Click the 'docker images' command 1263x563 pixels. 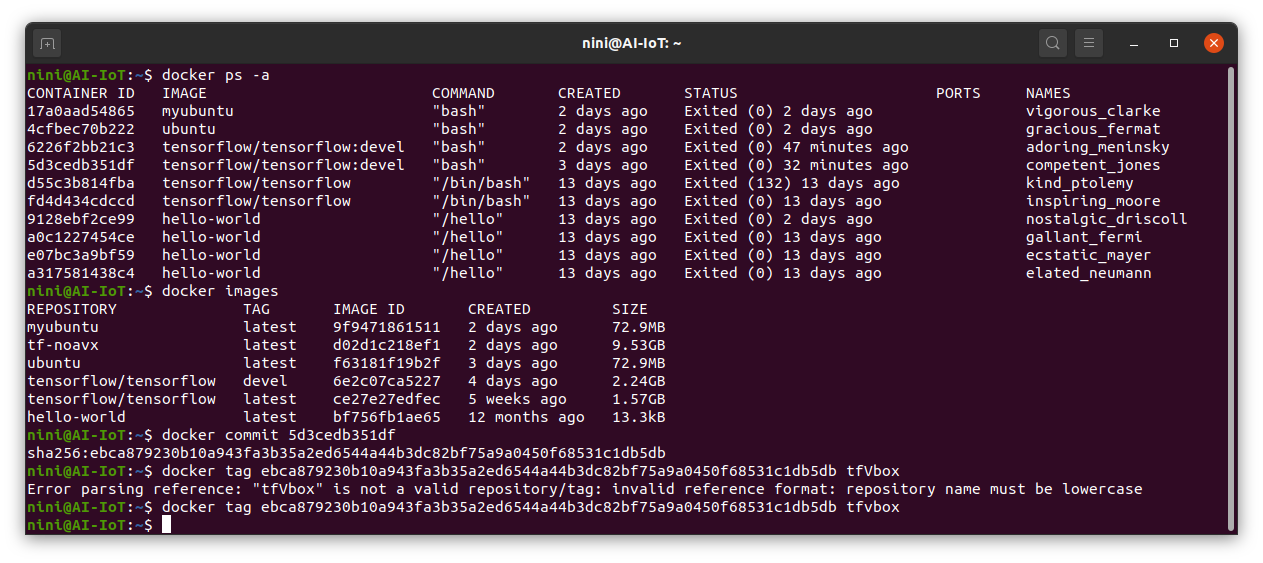tap(220, 291)
